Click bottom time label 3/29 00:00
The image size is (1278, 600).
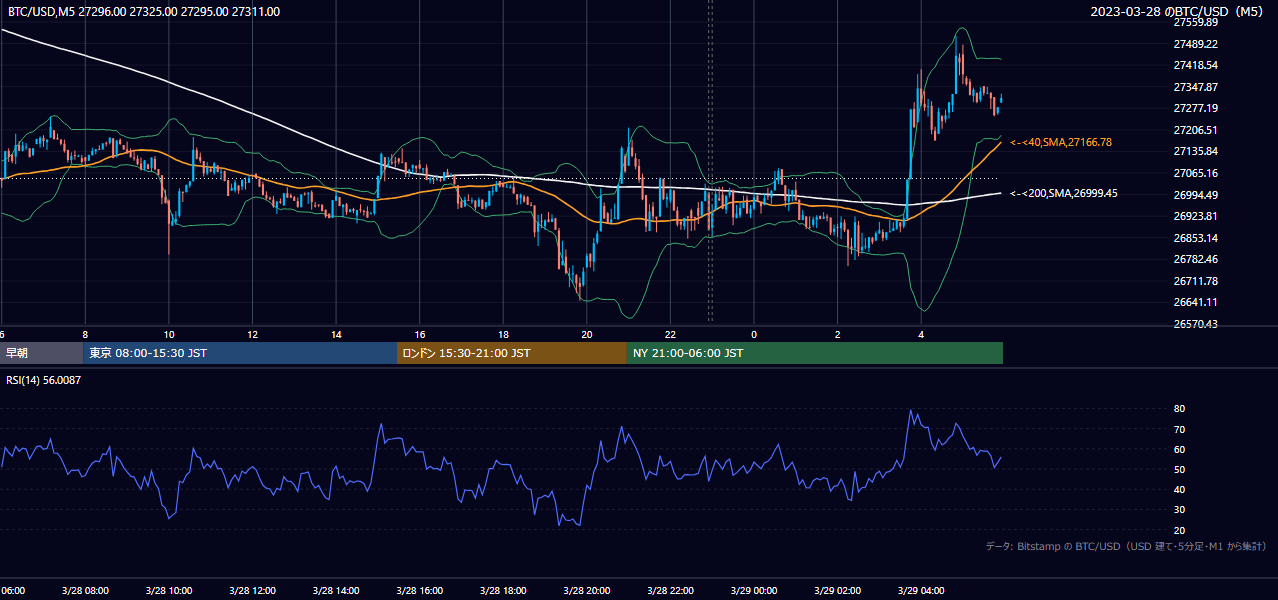754,591
